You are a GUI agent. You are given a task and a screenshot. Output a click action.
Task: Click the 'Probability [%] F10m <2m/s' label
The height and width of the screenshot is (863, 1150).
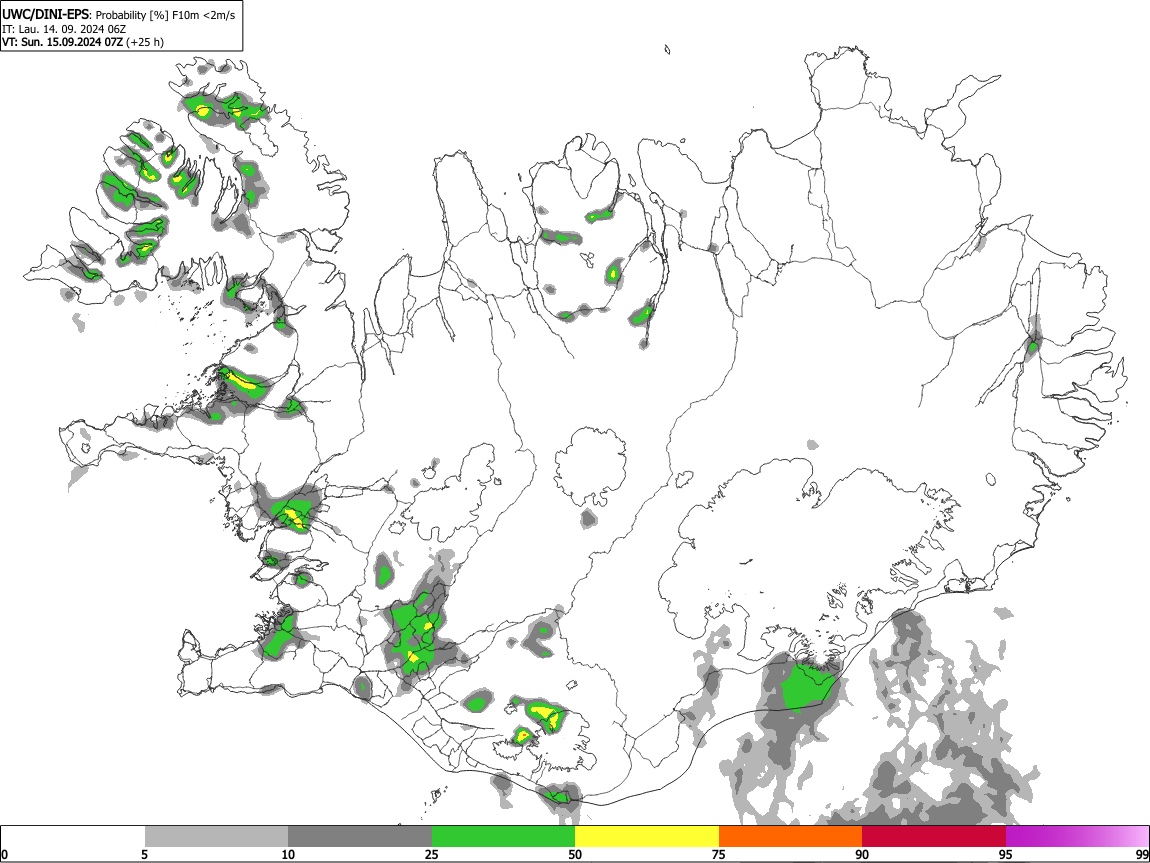tap(166, 15)
